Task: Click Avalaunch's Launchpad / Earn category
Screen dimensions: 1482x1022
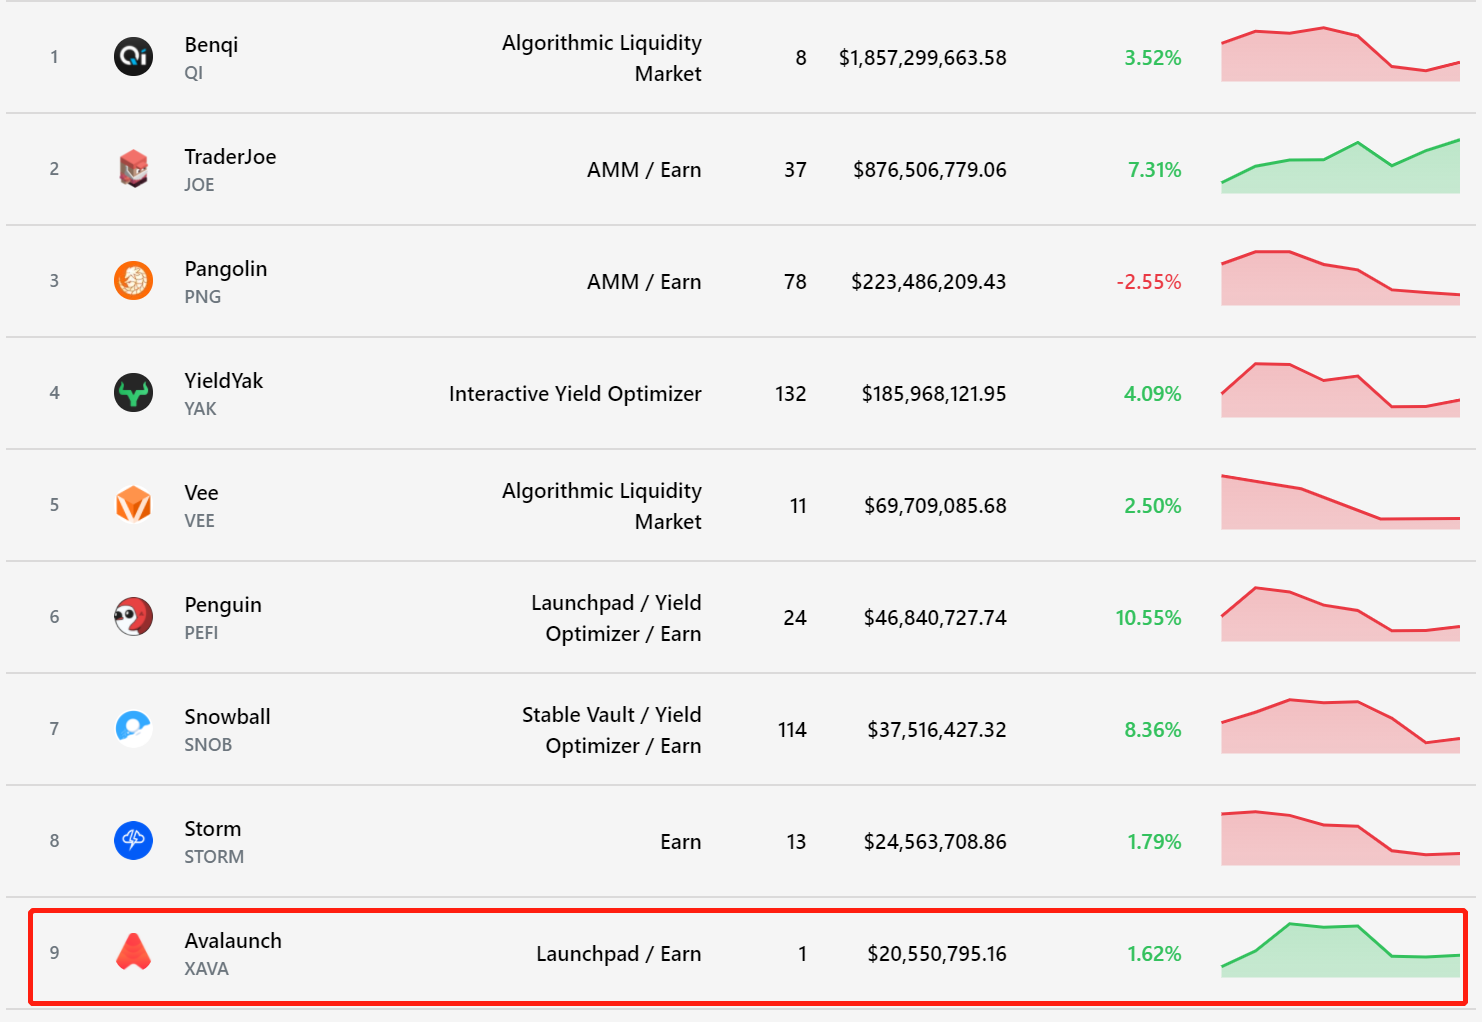Action: [619, 954]
